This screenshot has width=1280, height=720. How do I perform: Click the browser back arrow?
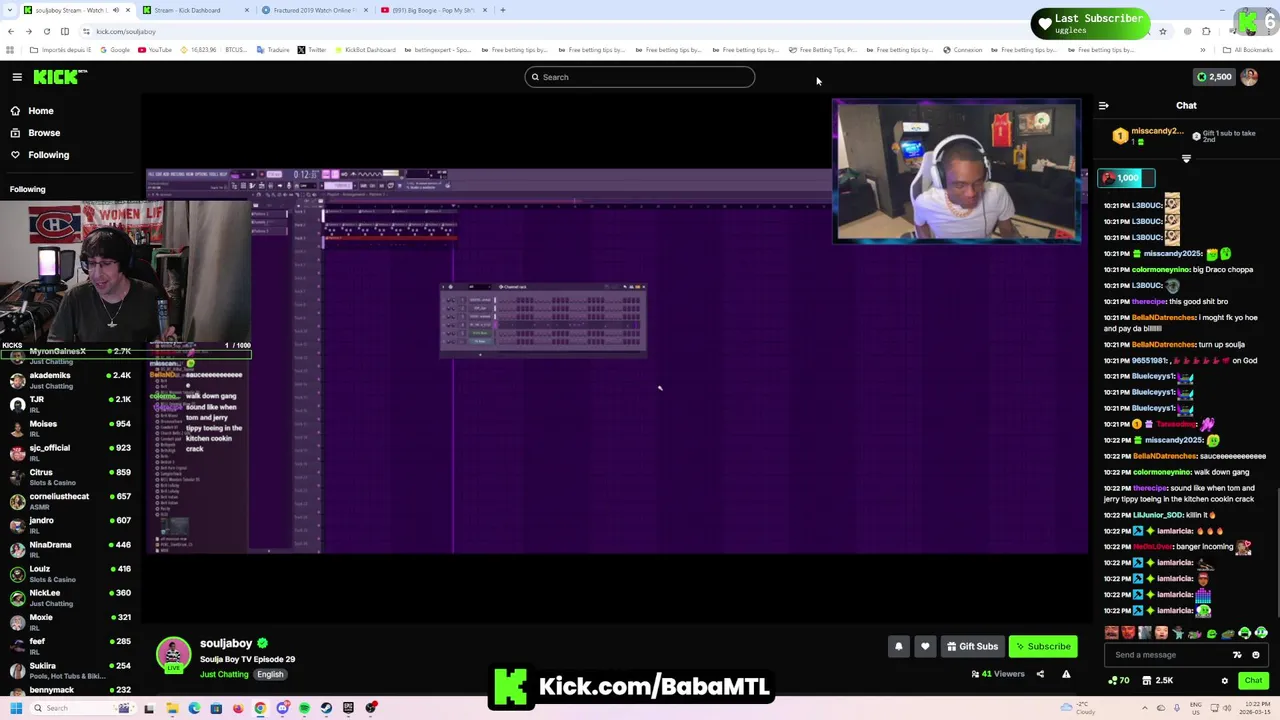coord(10,31)
